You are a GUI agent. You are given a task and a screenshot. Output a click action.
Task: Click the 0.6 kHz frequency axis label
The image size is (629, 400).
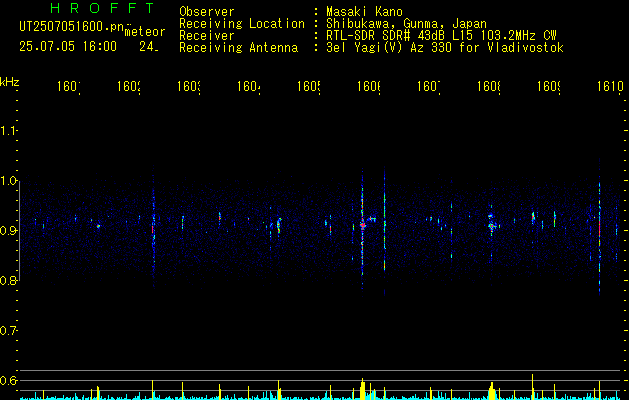coord(9,380)
